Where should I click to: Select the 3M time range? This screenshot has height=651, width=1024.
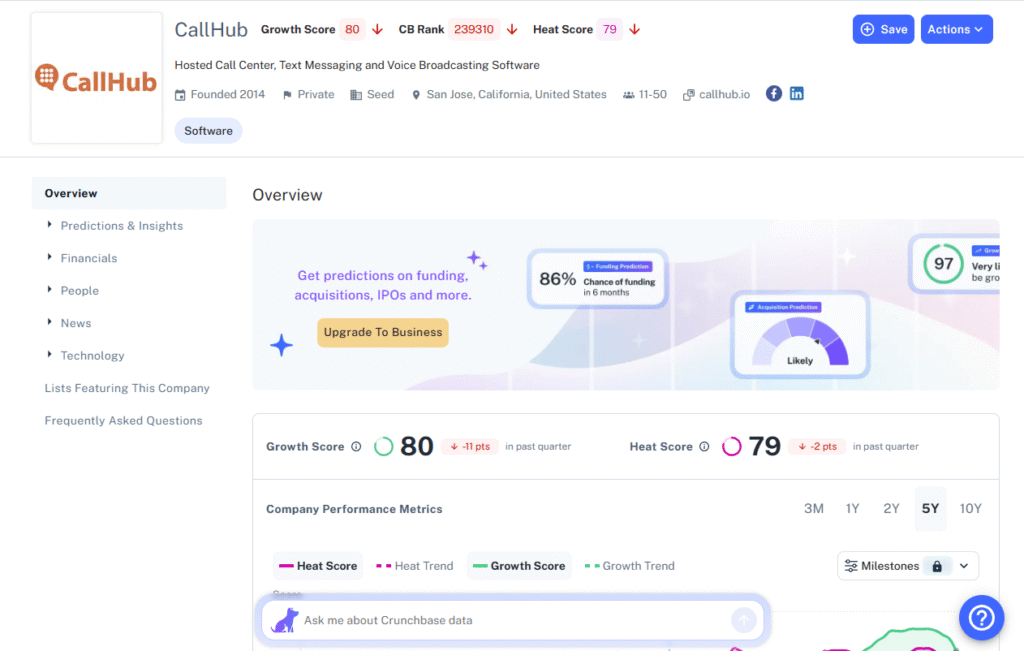point(813,509)
